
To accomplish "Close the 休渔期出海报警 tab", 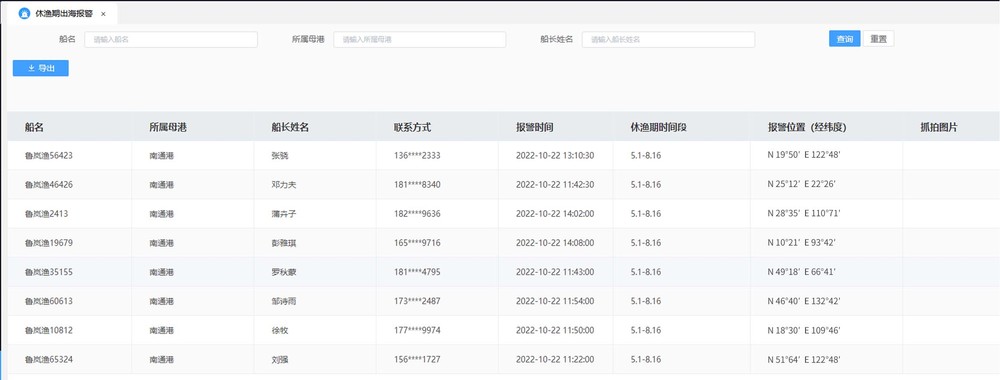I will pos(103,14).
